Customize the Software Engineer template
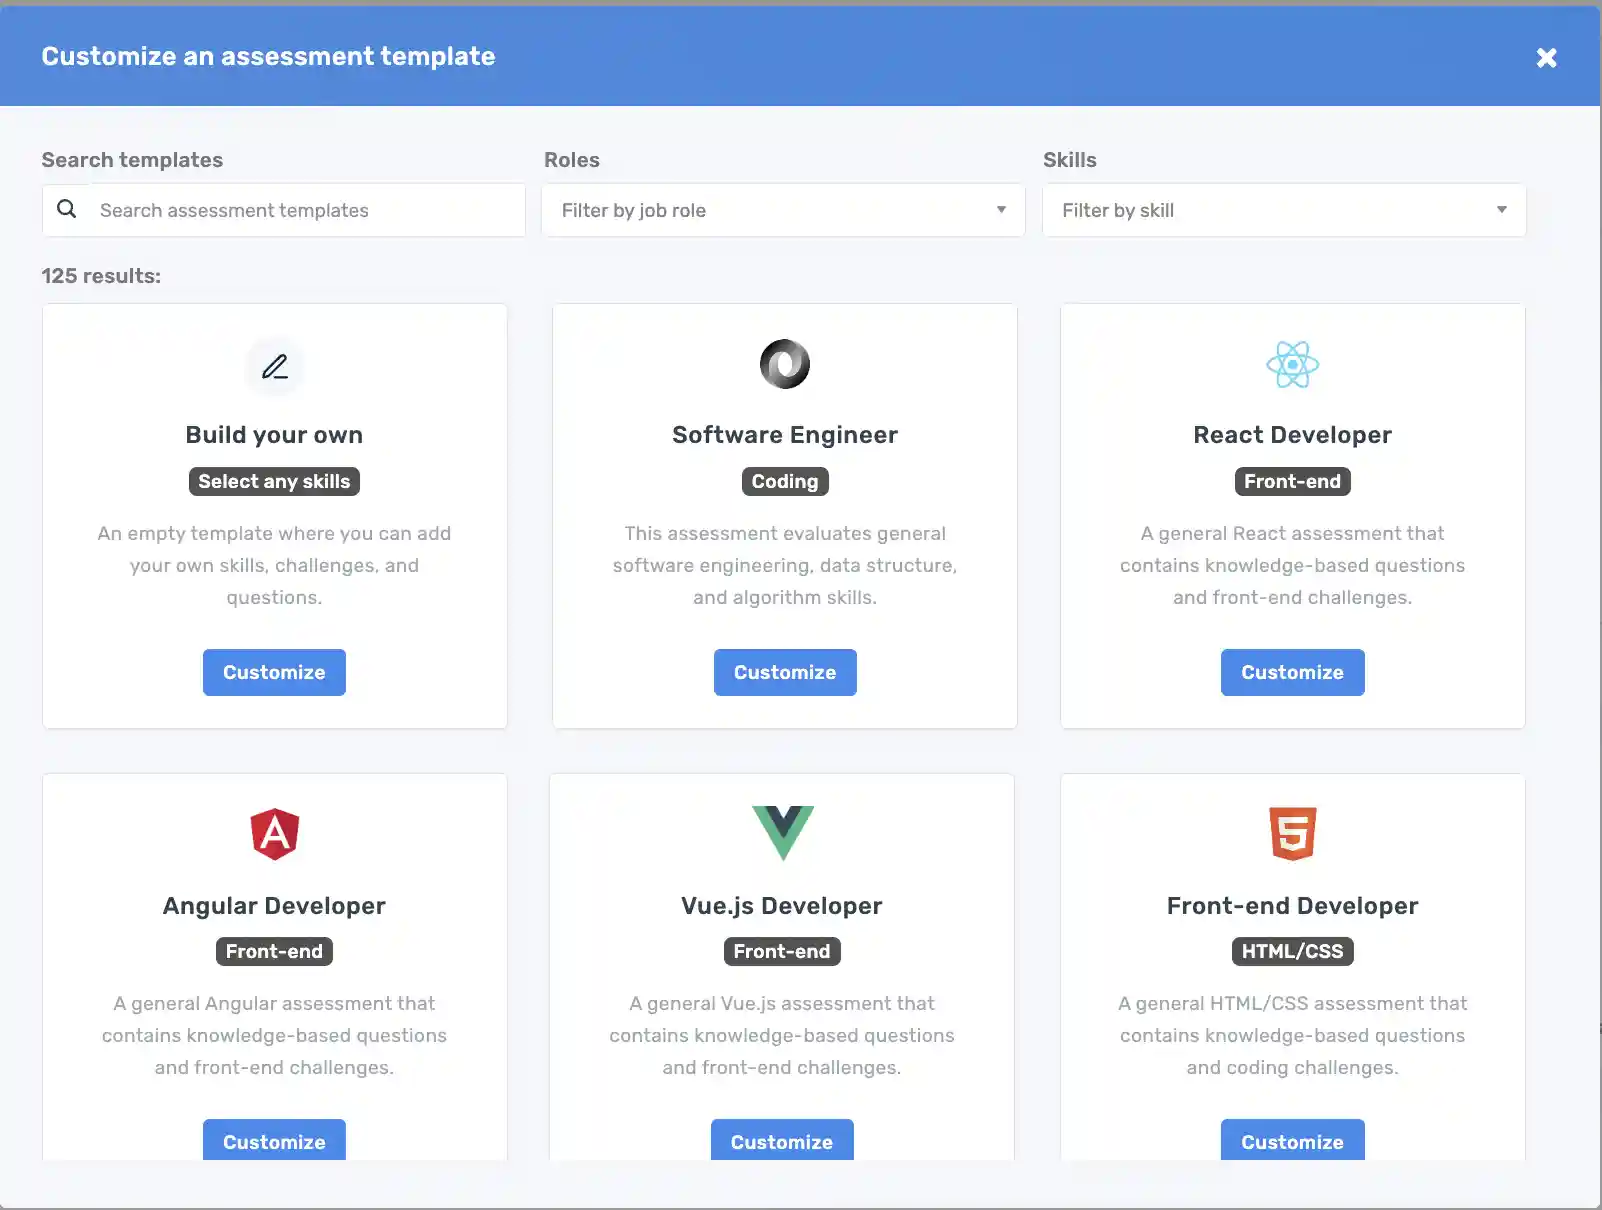 (785, 672)
